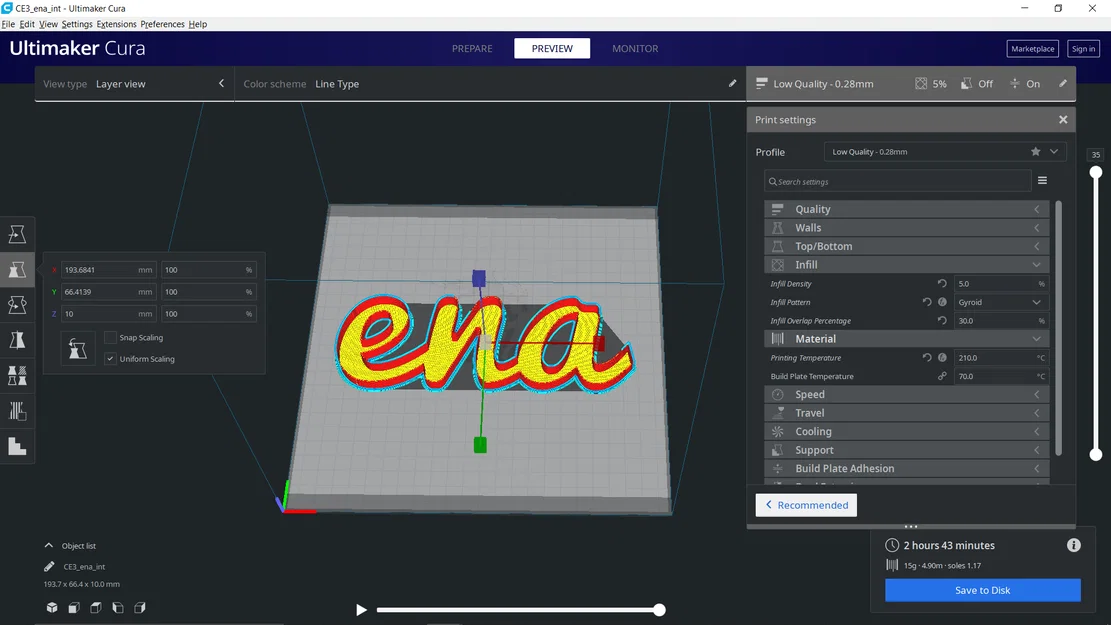Click the Infill Density value field
The image size is (1111, 625).
click(1000, 283)
